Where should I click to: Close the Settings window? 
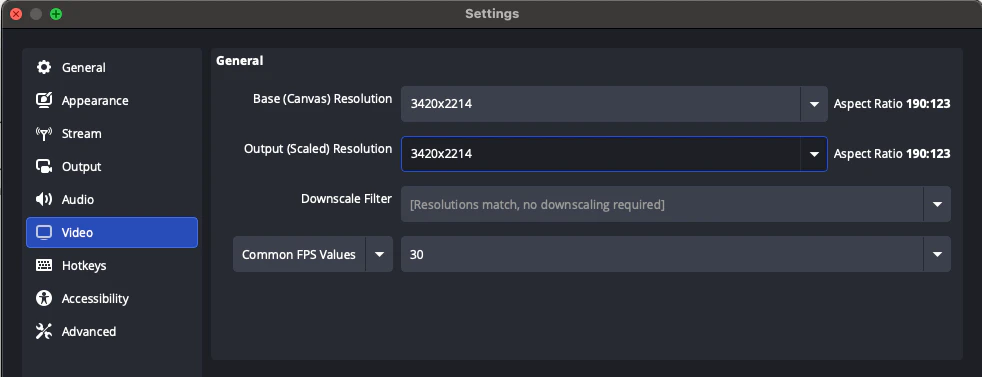[x=16, y=14]
